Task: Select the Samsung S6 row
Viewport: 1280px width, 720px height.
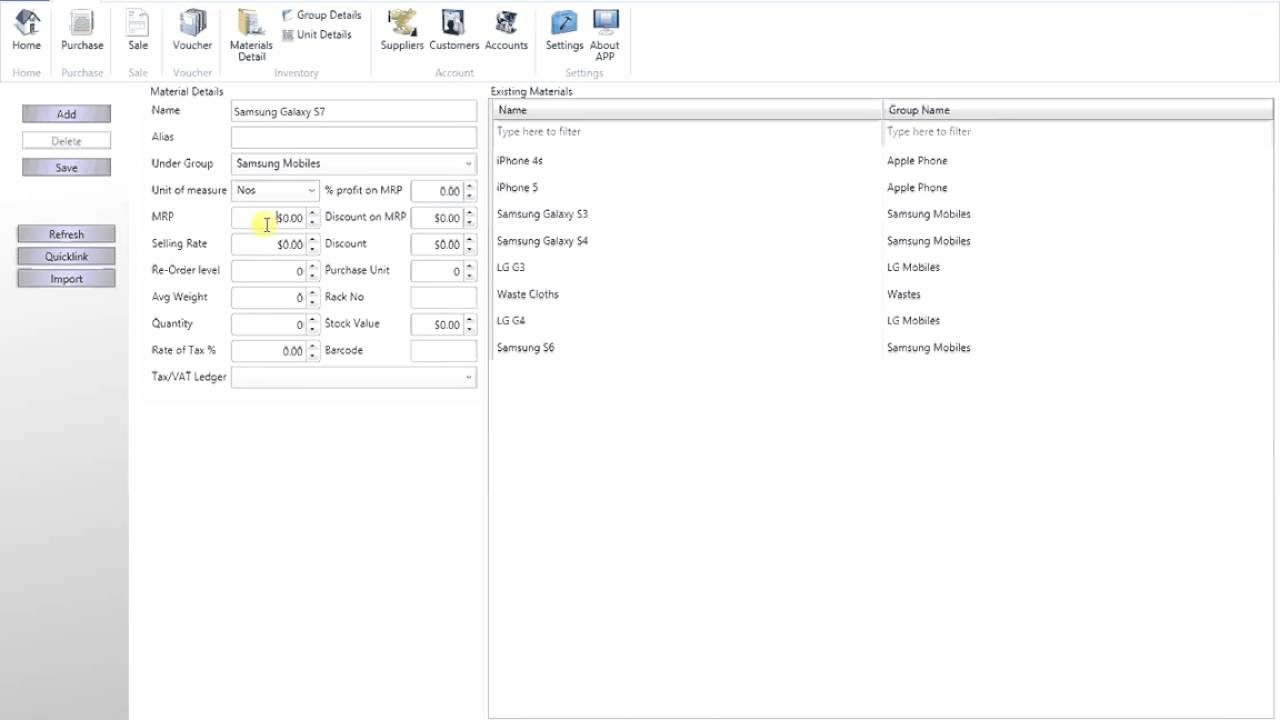Action: (x=881, y=348)
